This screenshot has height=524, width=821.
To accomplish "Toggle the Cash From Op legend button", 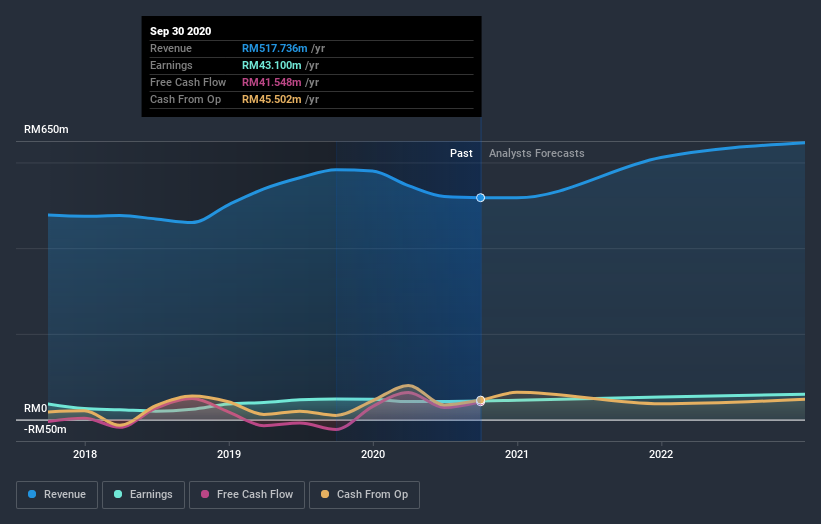I will click(364, 495).
